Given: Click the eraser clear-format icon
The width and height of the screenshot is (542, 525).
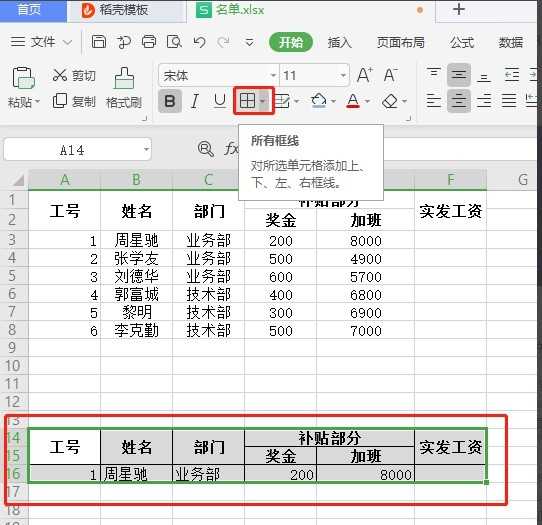Looking at the screenshot, I should (390, 101).
